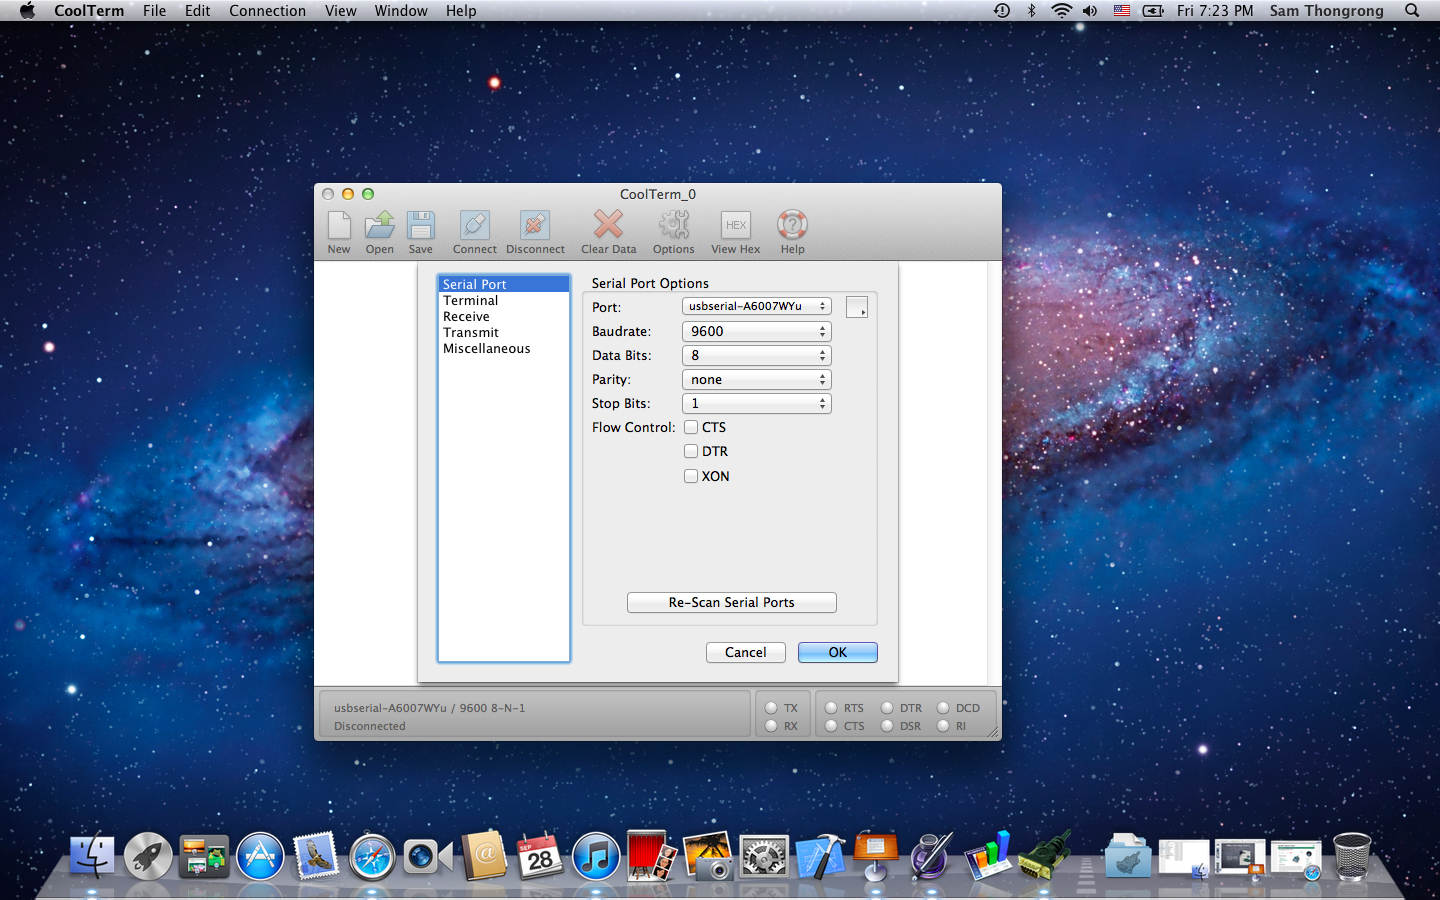The height and width of the screenshot is (900, 1440).
Task: Click the Help lifebuoy icon
Action: pyautogui.click(x=792, y=225)
